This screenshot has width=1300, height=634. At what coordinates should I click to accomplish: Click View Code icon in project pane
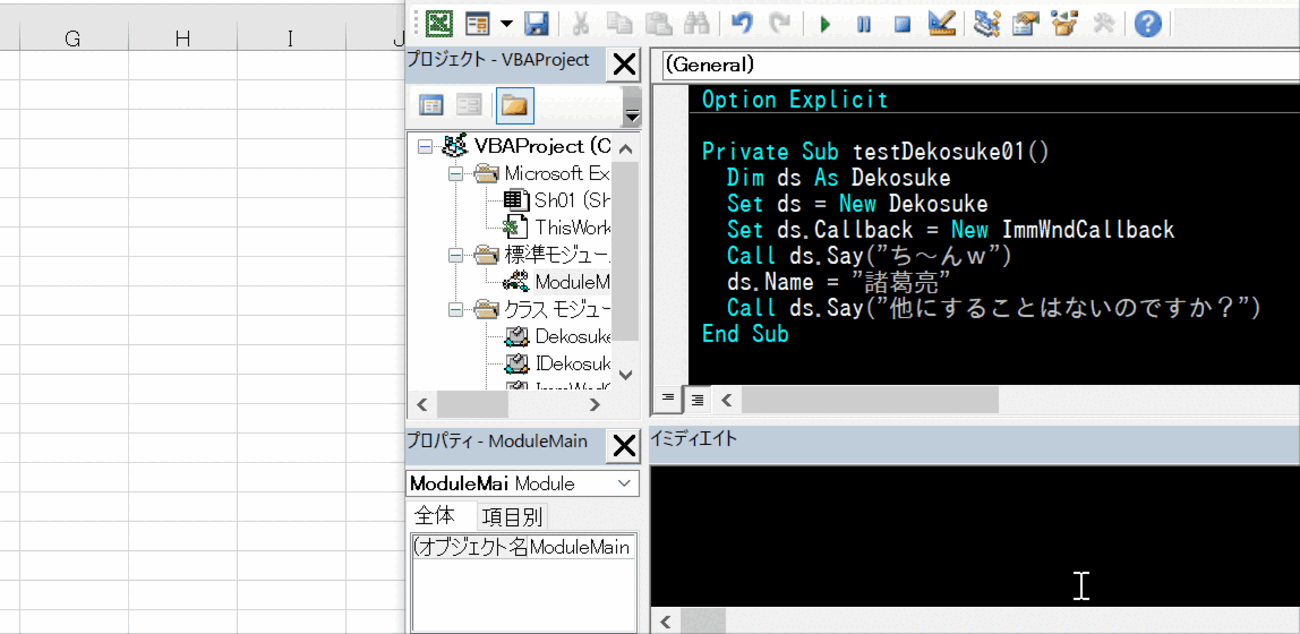431,105
